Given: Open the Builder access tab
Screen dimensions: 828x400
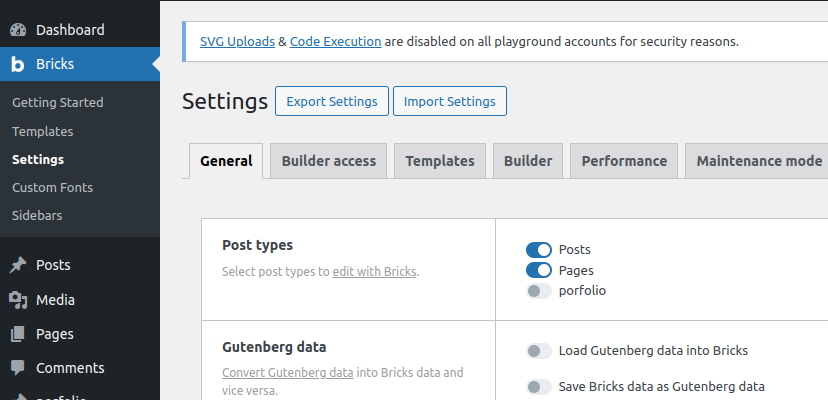Looking at the screenshot, I should (x=328, y=161).
